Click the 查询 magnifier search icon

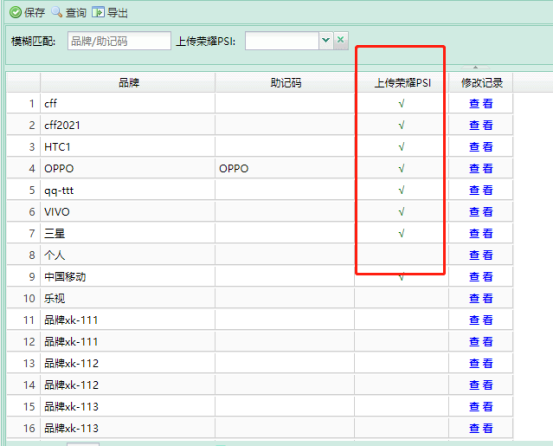[56, 12]
